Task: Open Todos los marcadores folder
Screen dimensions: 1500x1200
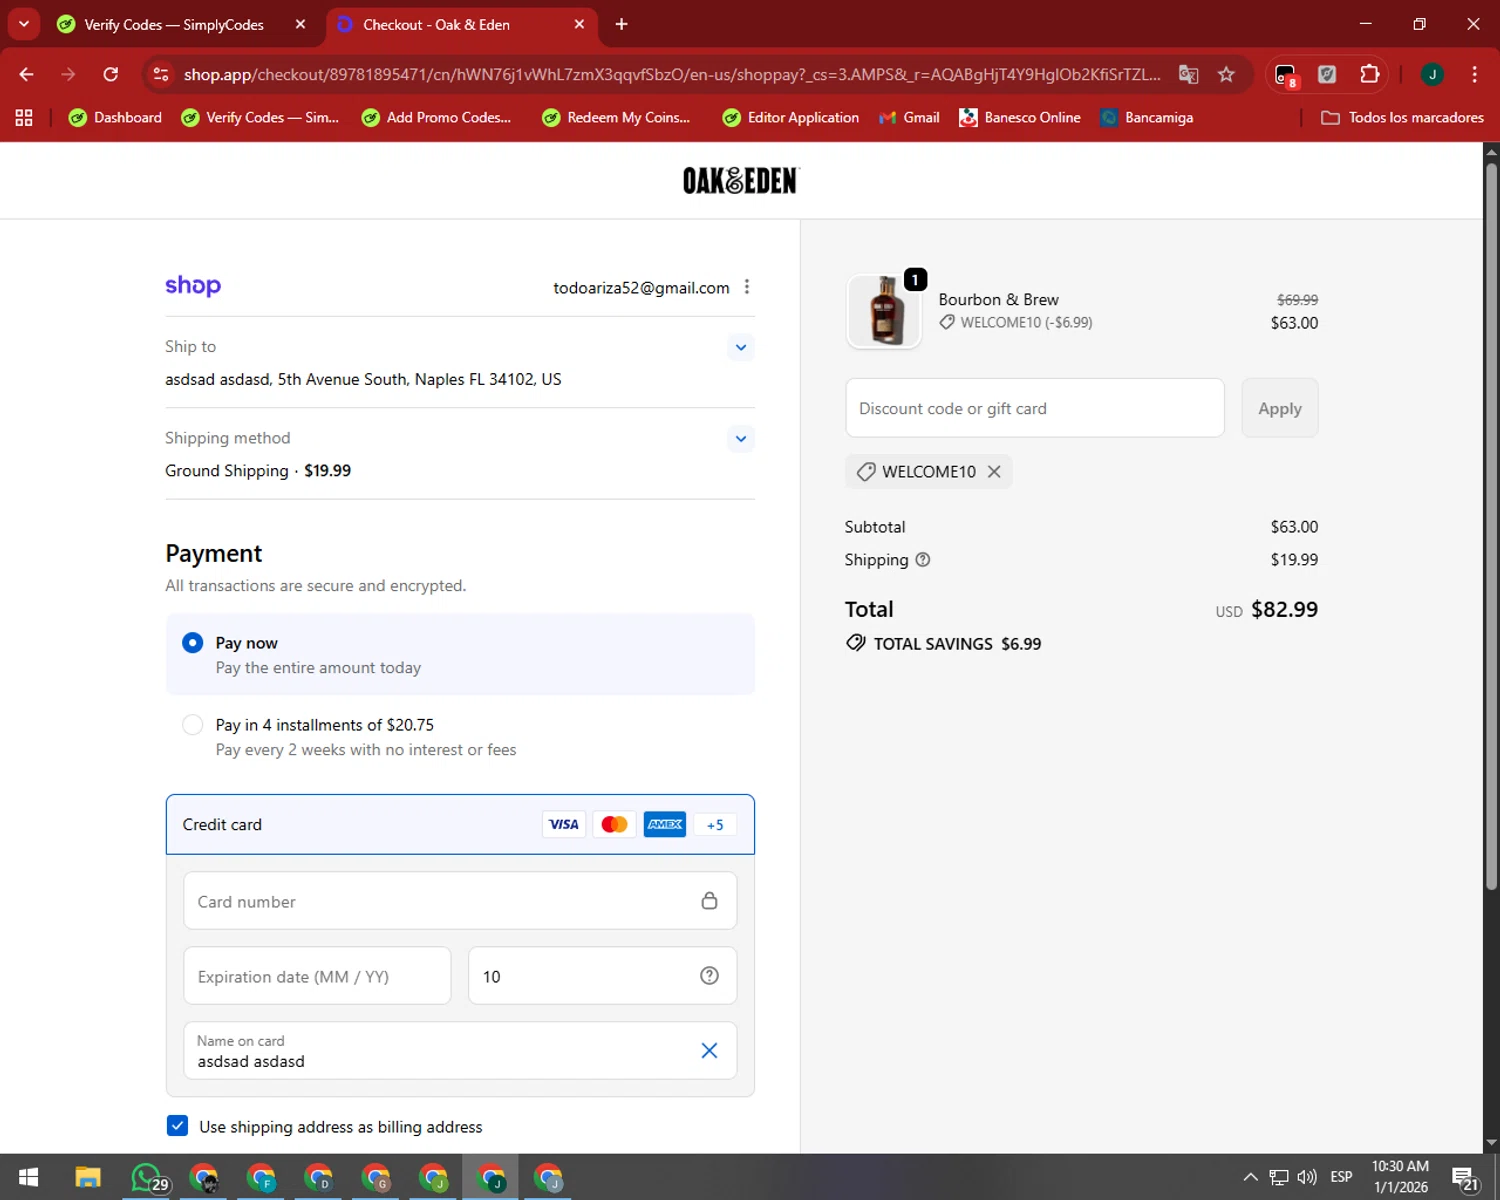Action: point(1402,118)
